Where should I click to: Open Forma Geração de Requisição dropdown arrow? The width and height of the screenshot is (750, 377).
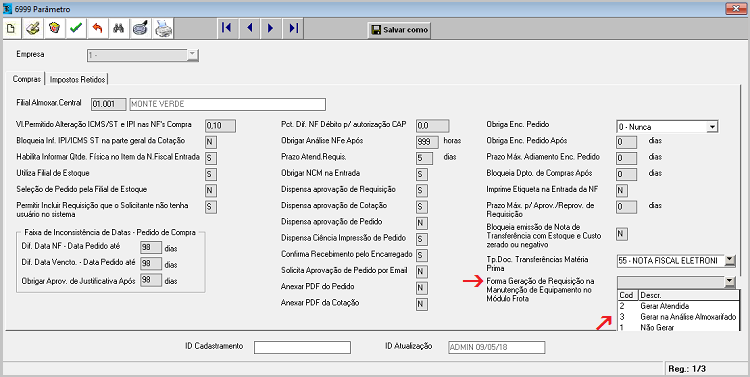(x=729, y=282)
